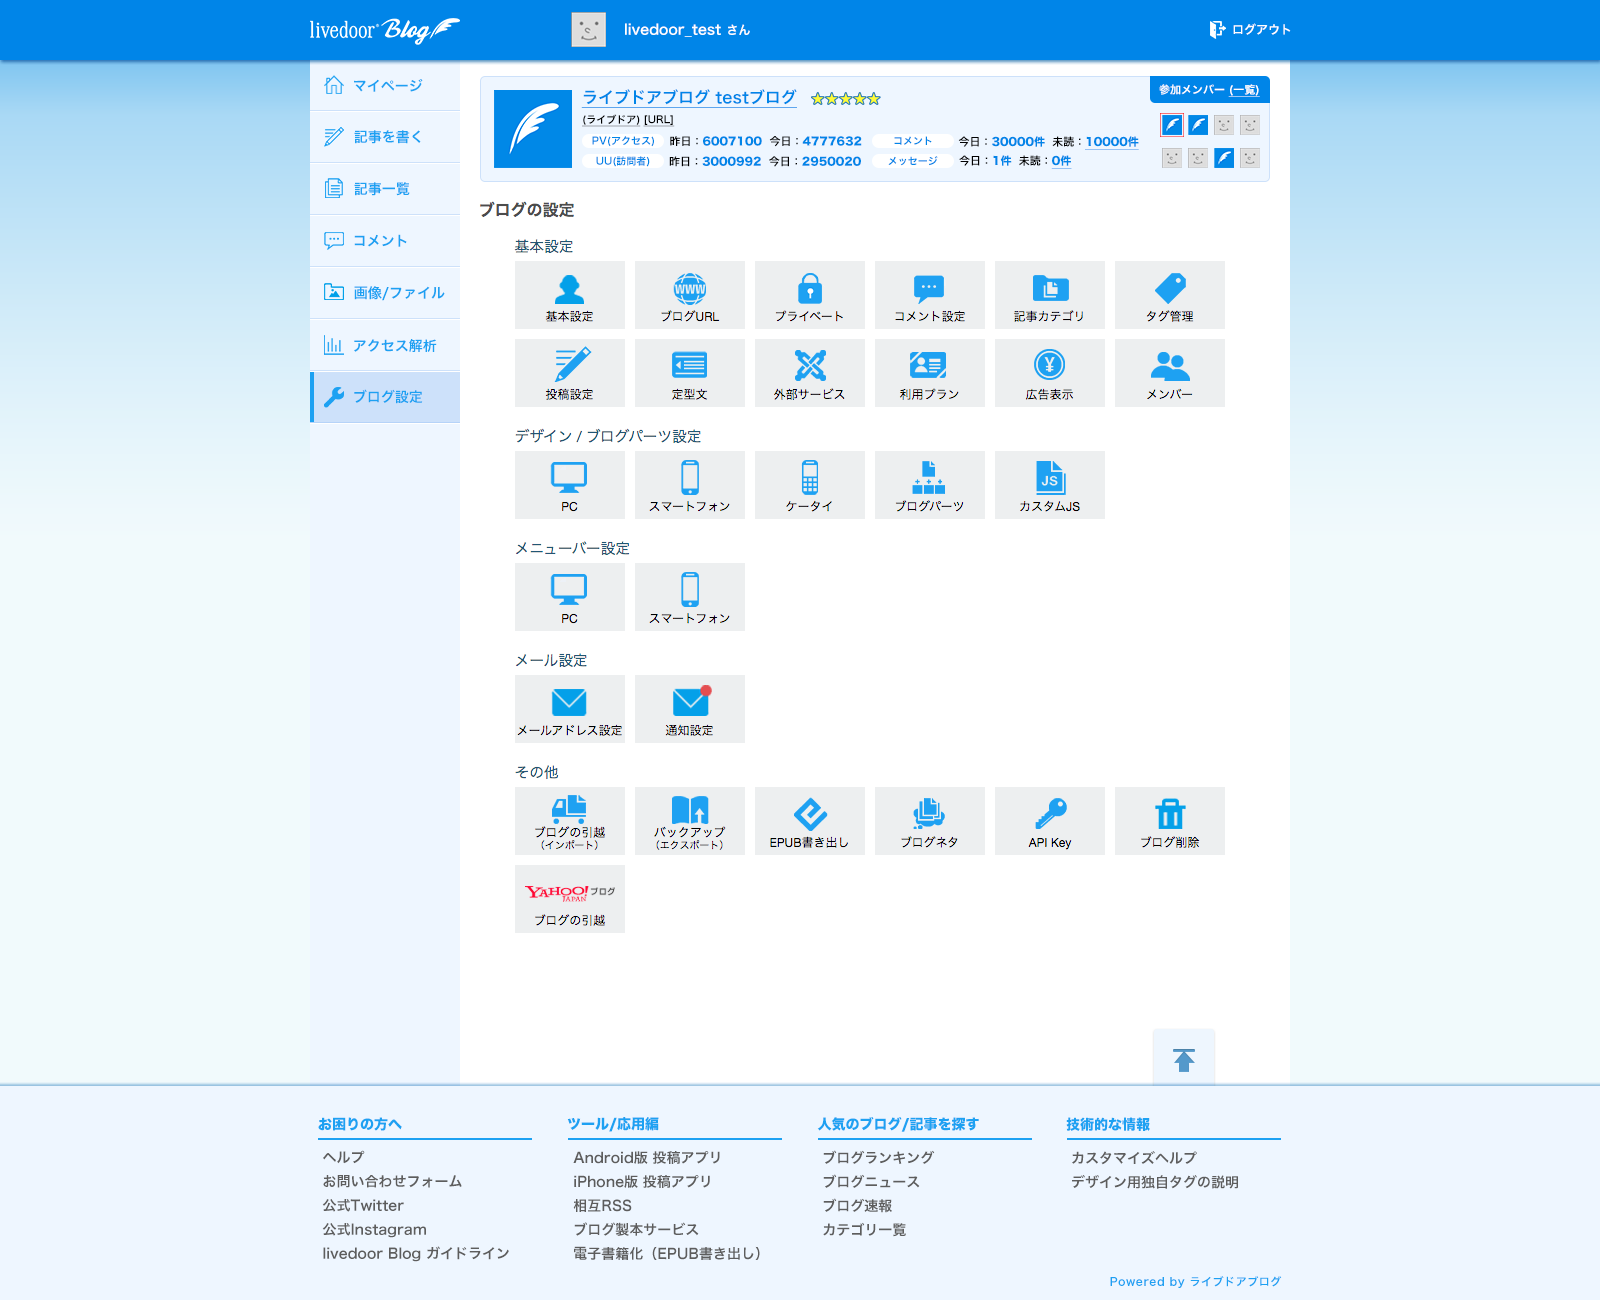Open the 記事カテゴリ tile

[1050, 295]
